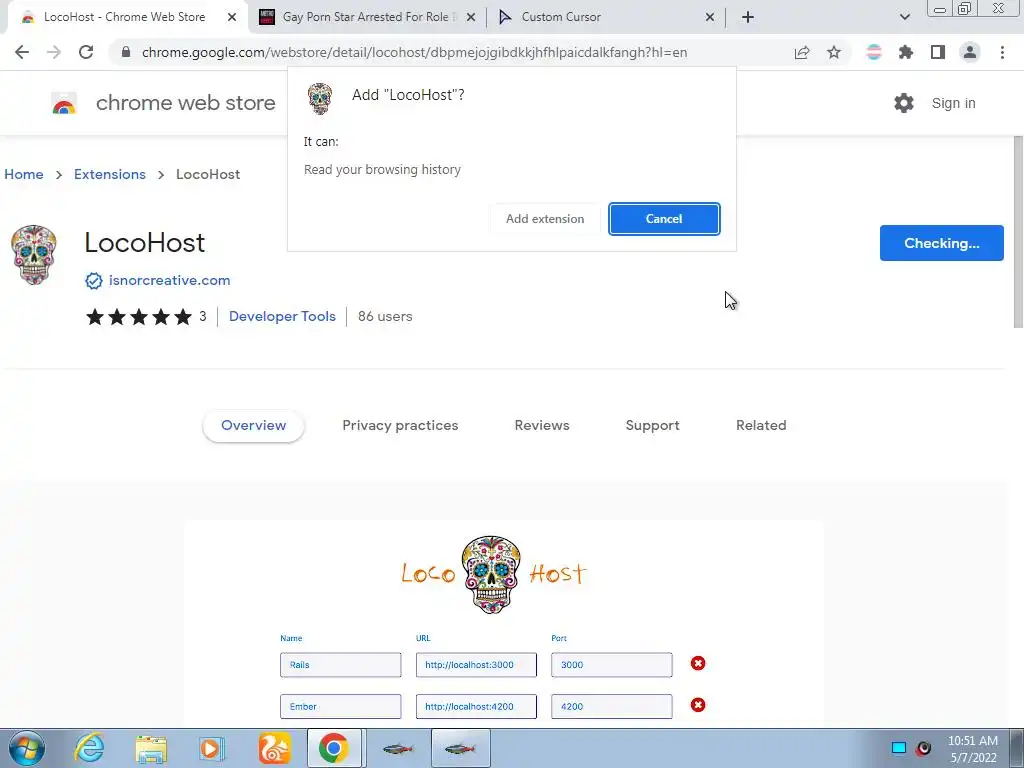1024x768 pixels.
Task: Click the padlock site info icon
Action: pos(126,52)
